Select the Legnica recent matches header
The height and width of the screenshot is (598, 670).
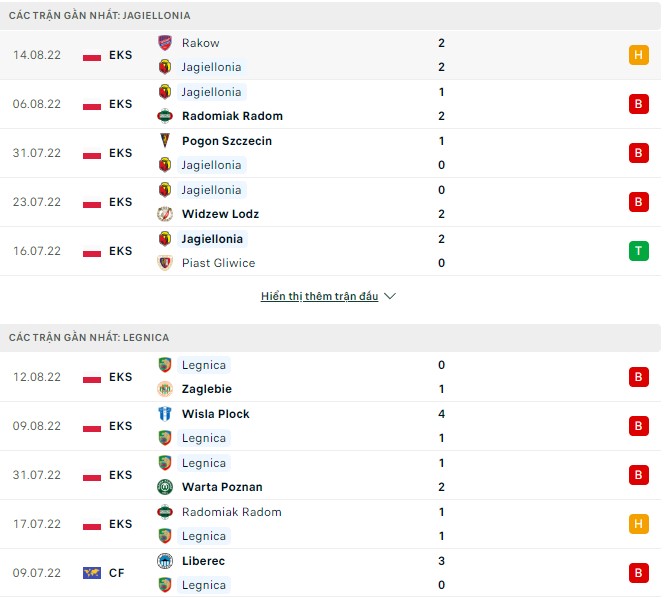(x=89, y=338)
